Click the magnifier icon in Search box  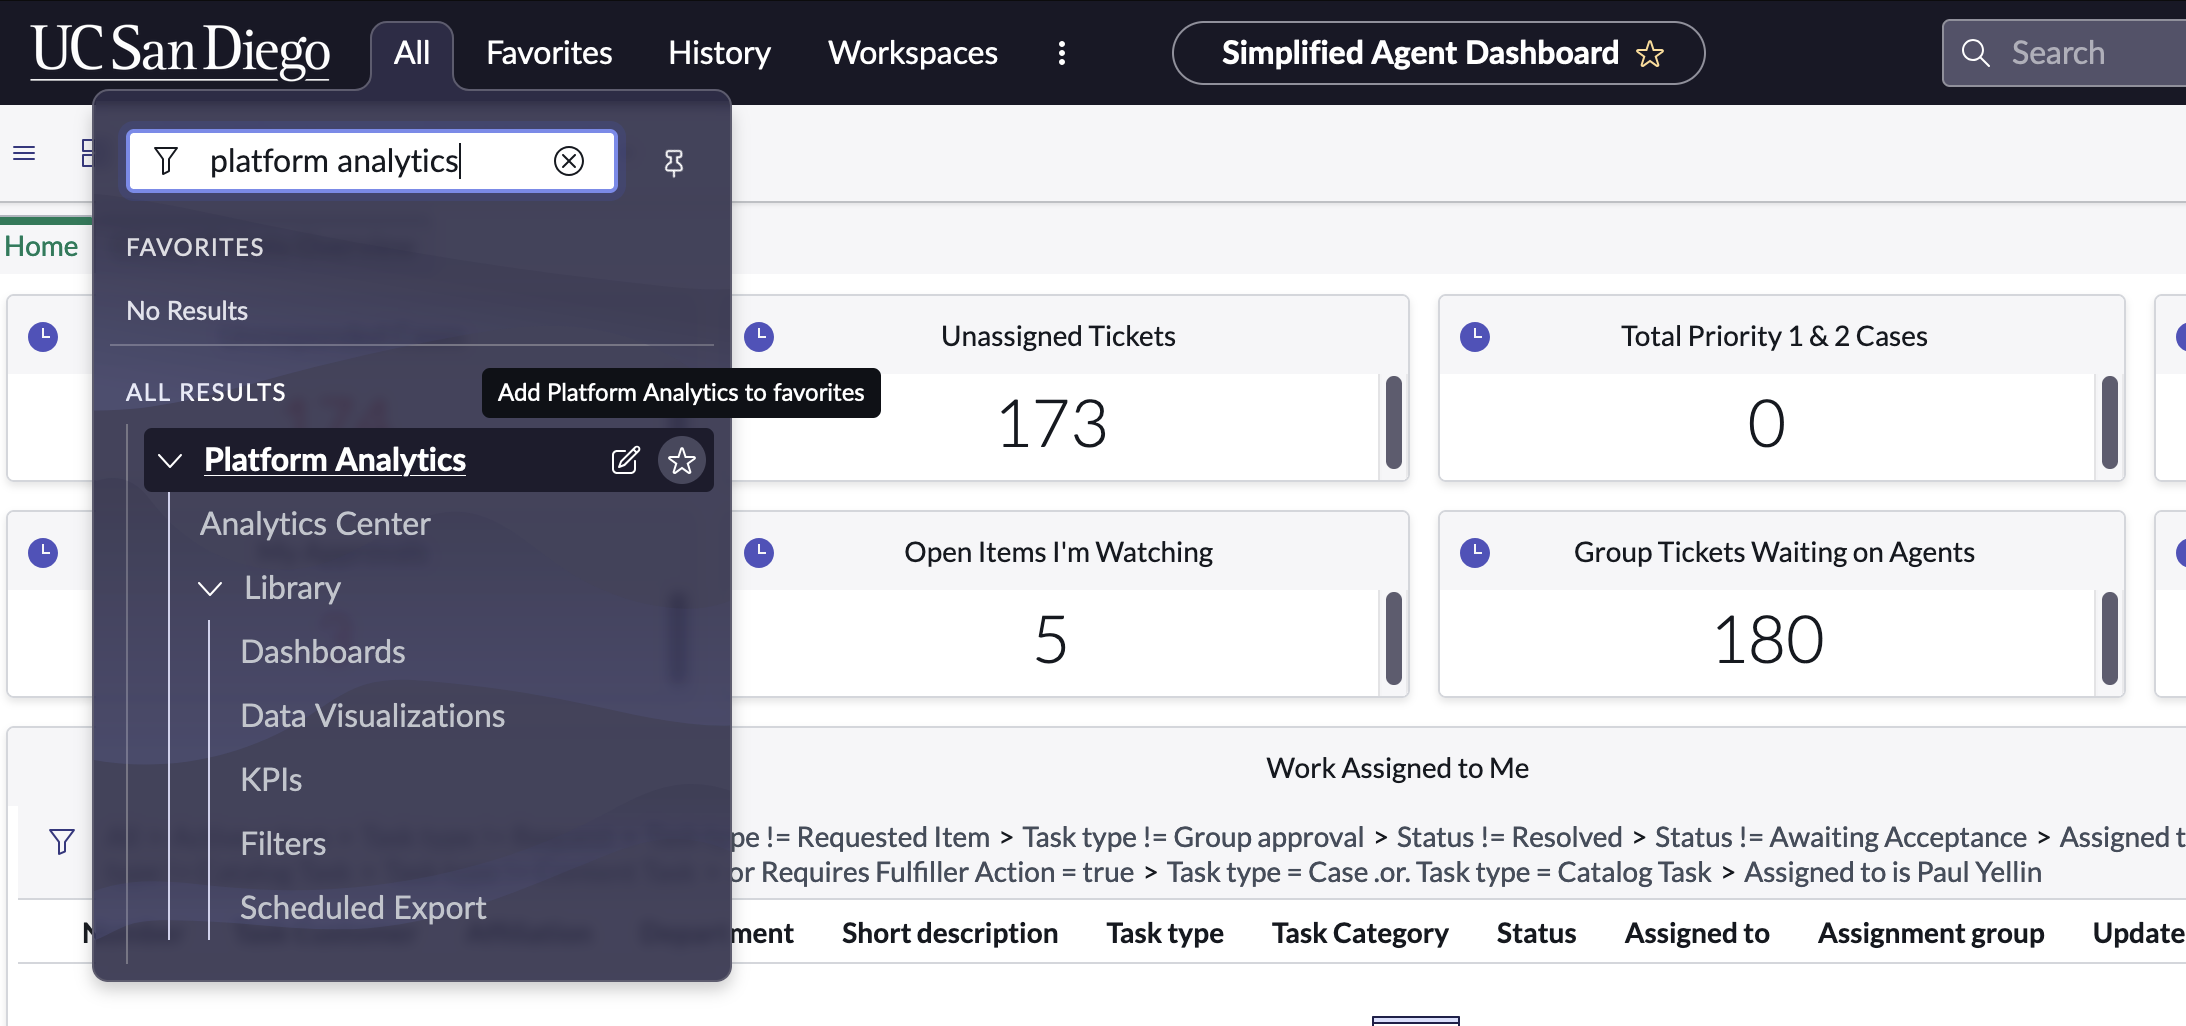click(1975, 53)
